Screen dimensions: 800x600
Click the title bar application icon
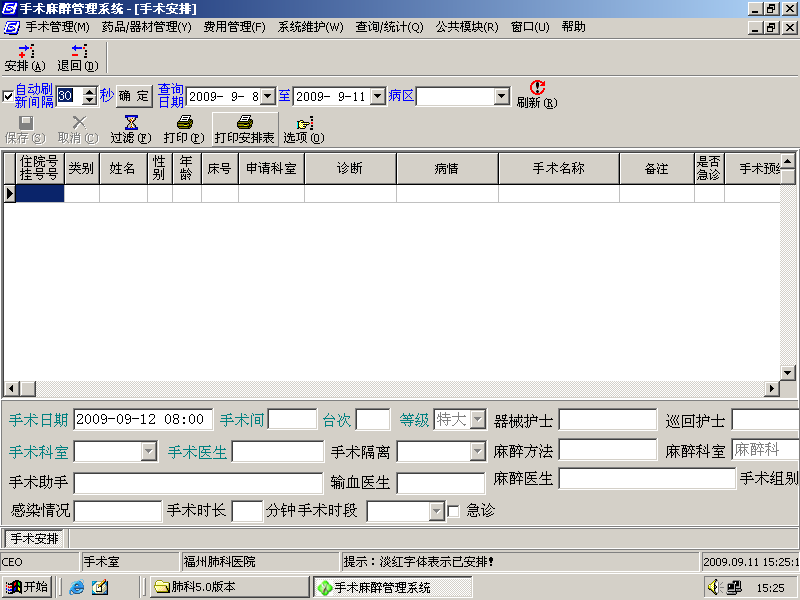tap(10, 9)
